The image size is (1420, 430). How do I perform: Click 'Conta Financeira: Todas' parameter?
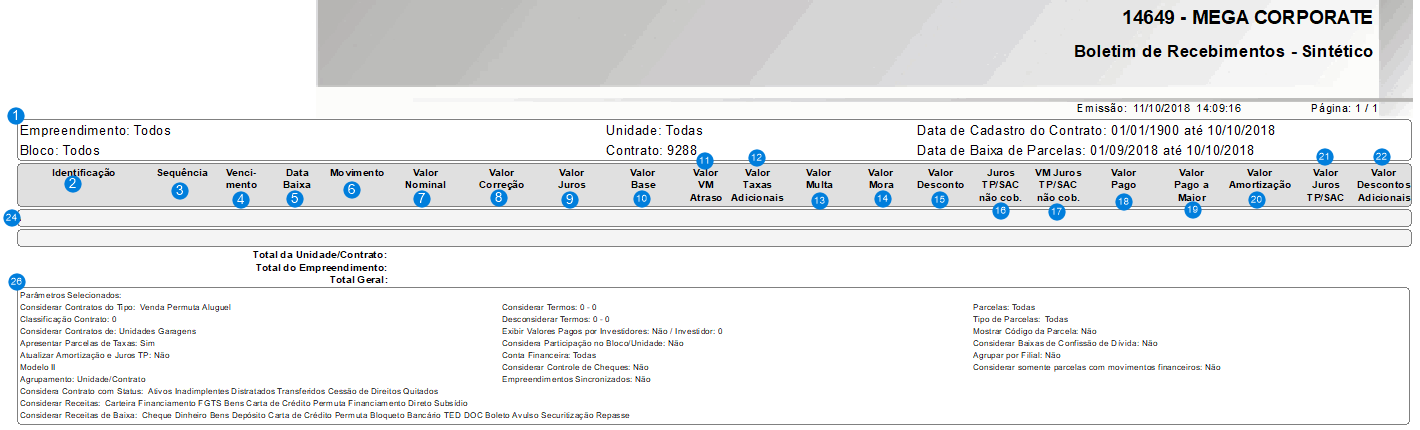[549, 355]
